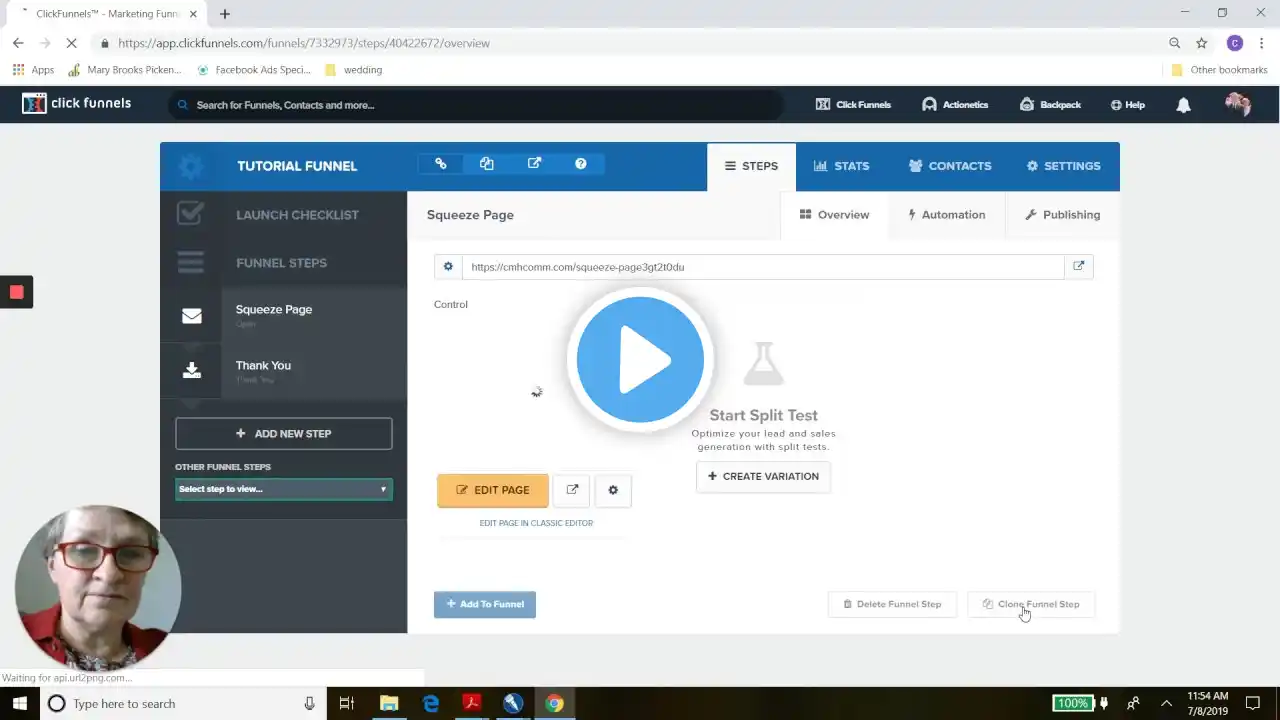This screenshot has height=720, width=1280.
Task: Click the ClickFunnels search field
Action: point(475,105)
